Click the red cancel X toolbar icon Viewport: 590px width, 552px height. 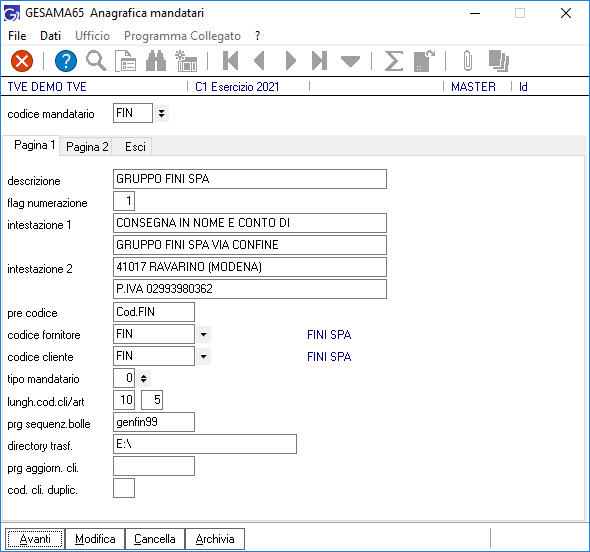22,61
